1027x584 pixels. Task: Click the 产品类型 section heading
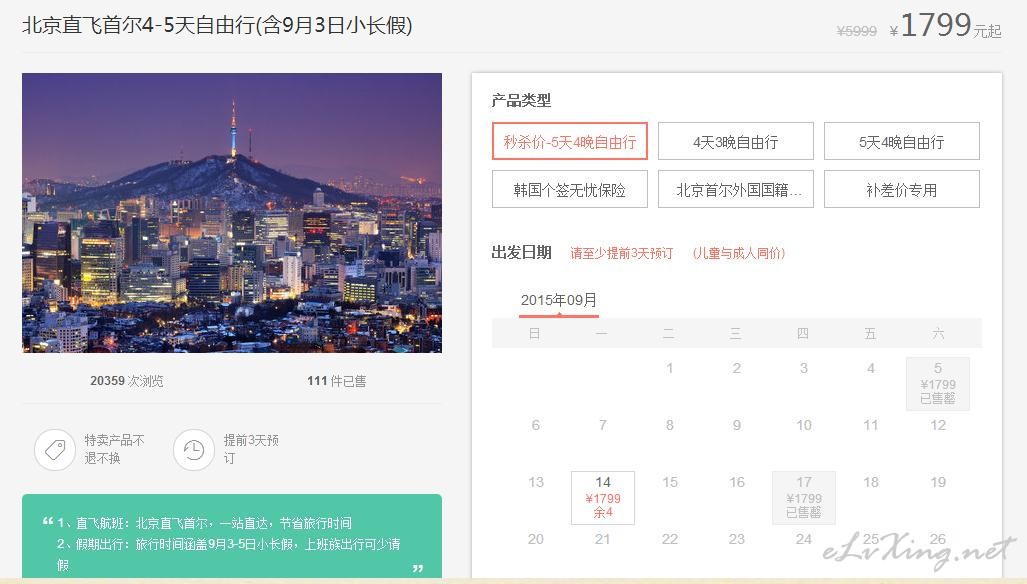[521, 100]
